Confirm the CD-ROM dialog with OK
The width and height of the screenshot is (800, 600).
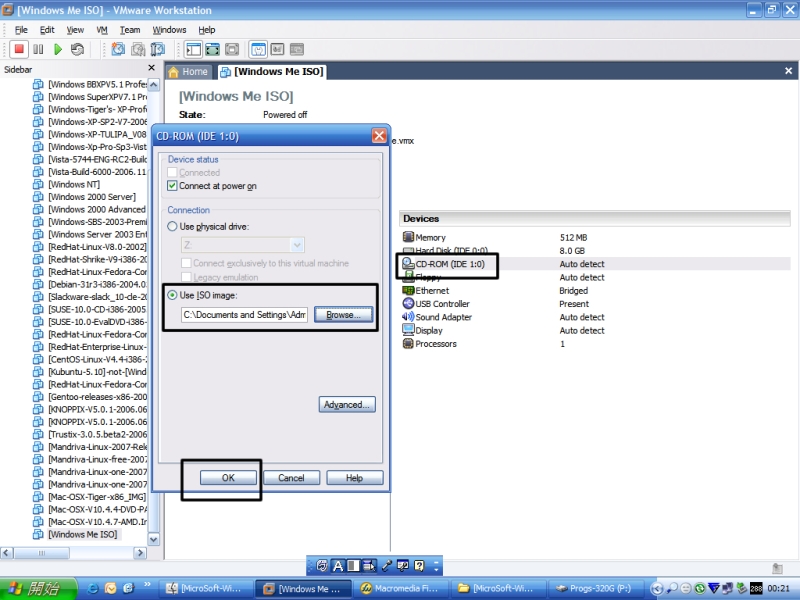point(228,478)
